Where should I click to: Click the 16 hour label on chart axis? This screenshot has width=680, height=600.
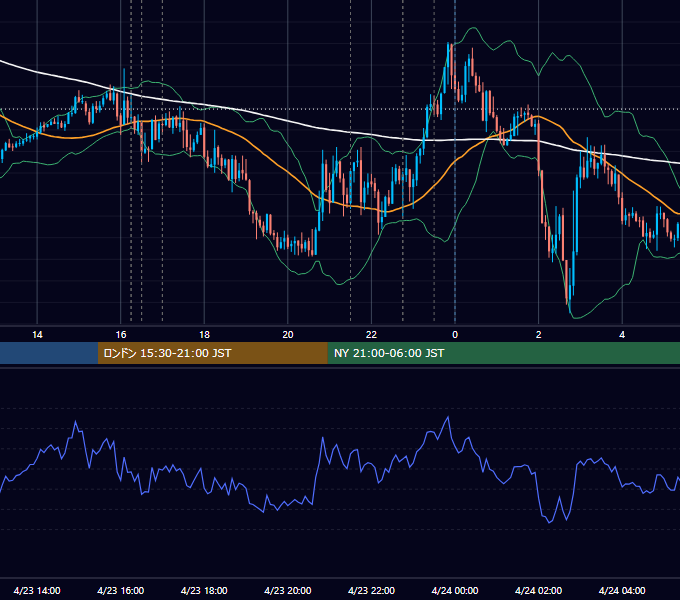coord(121,335)
